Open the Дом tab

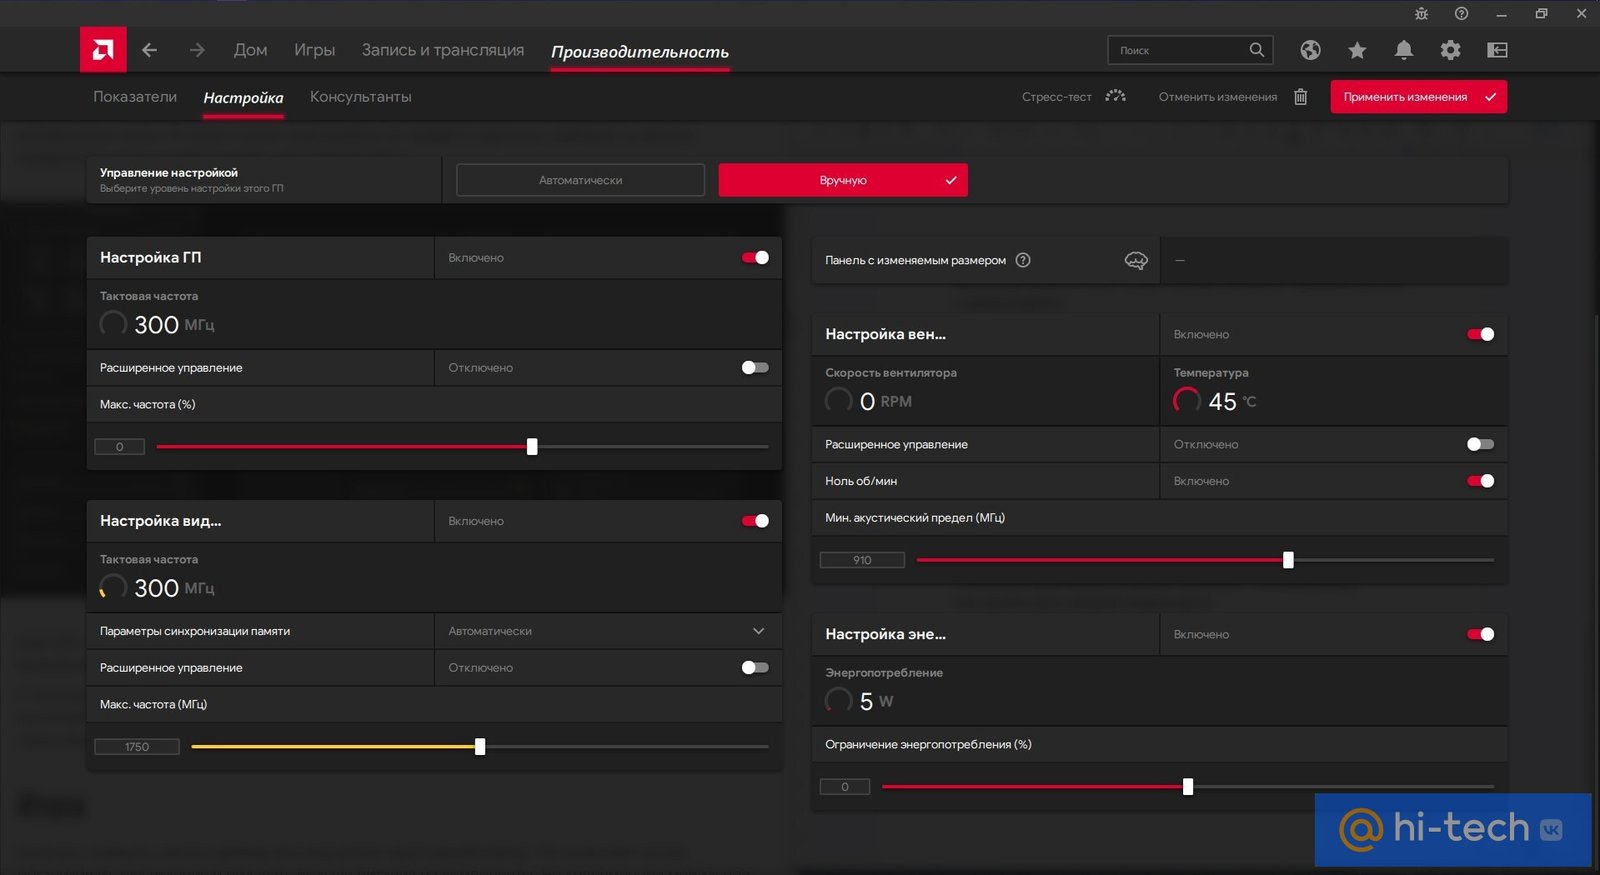(250, 50)
